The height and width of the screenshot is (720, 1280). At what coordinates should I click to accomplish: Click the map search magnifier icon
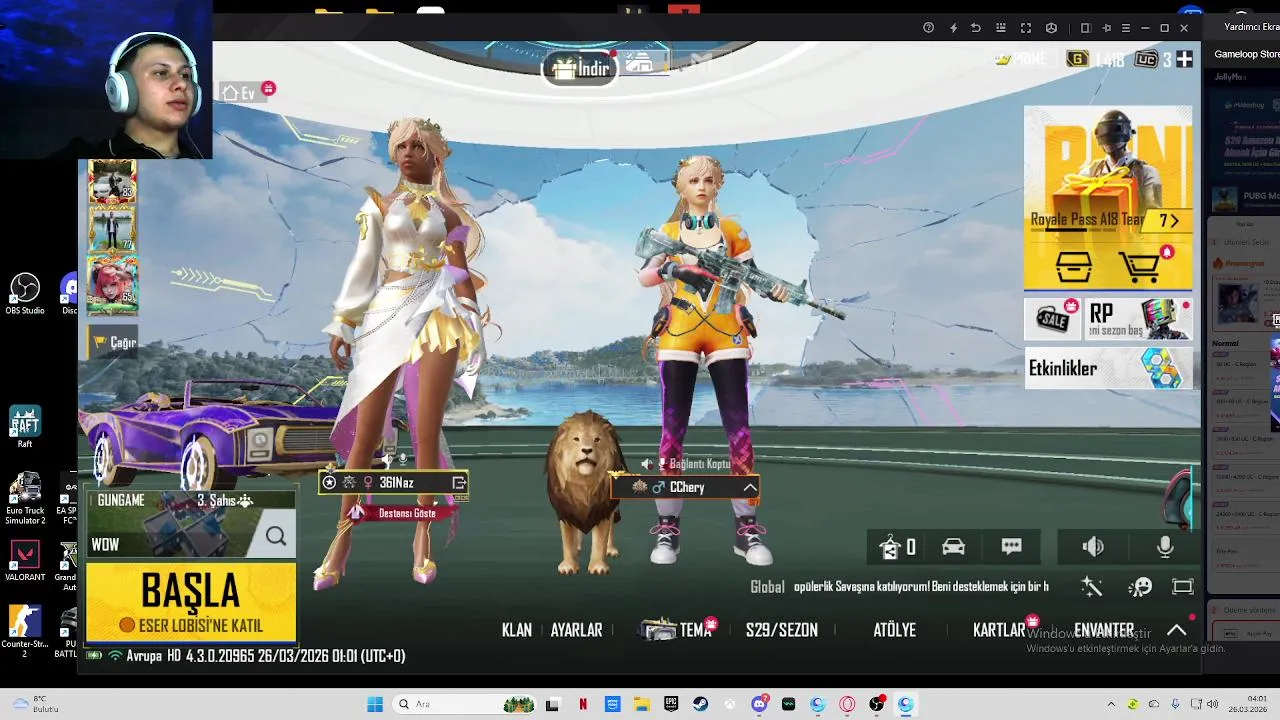click(276, 537)
